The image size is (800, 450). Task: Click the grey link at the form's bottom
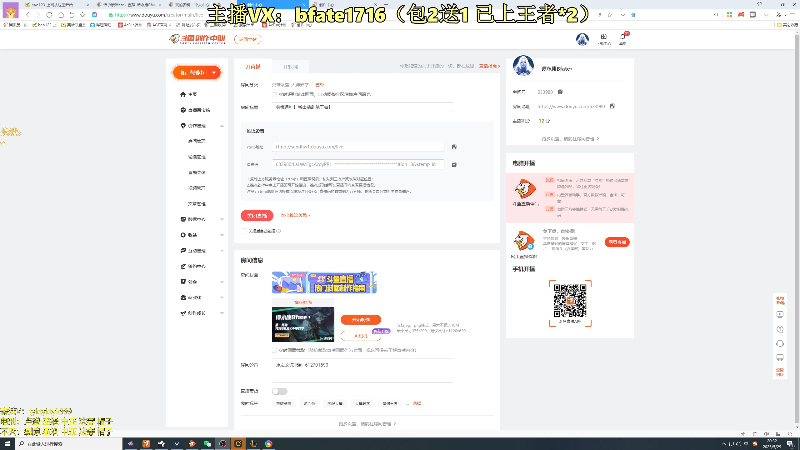point(367,424)
